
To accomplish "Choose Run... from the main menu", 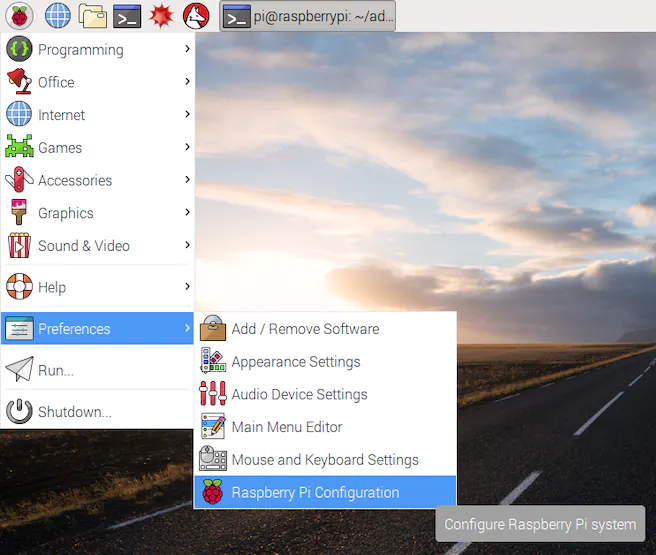I will click(97, 370).
